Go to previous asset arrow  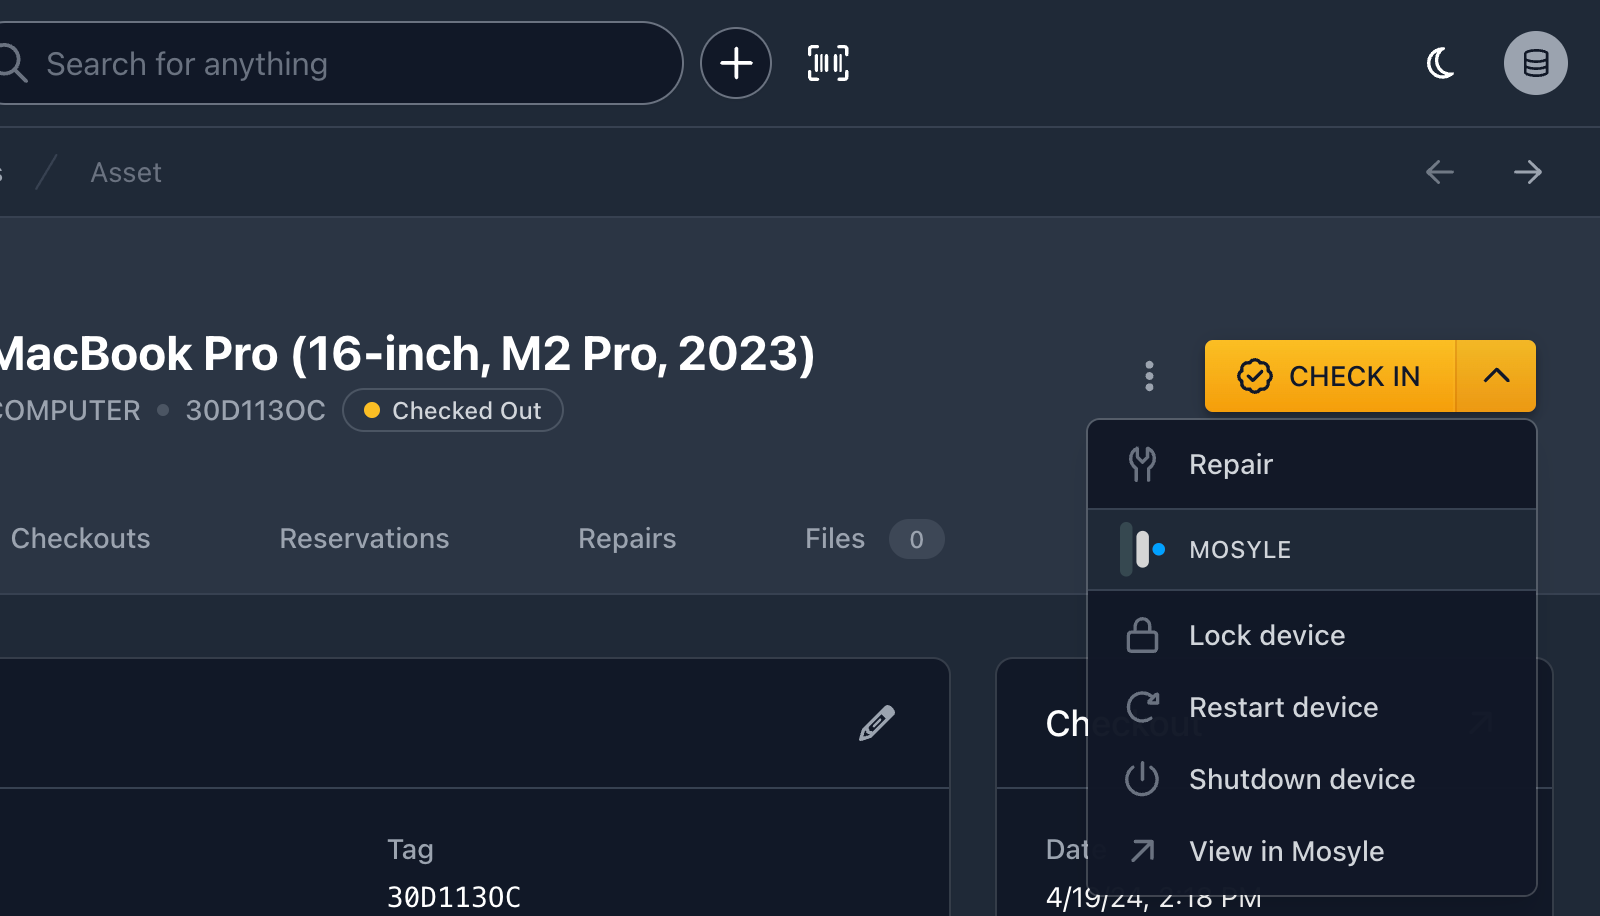pyautogui.click(x=1440, y=172)
